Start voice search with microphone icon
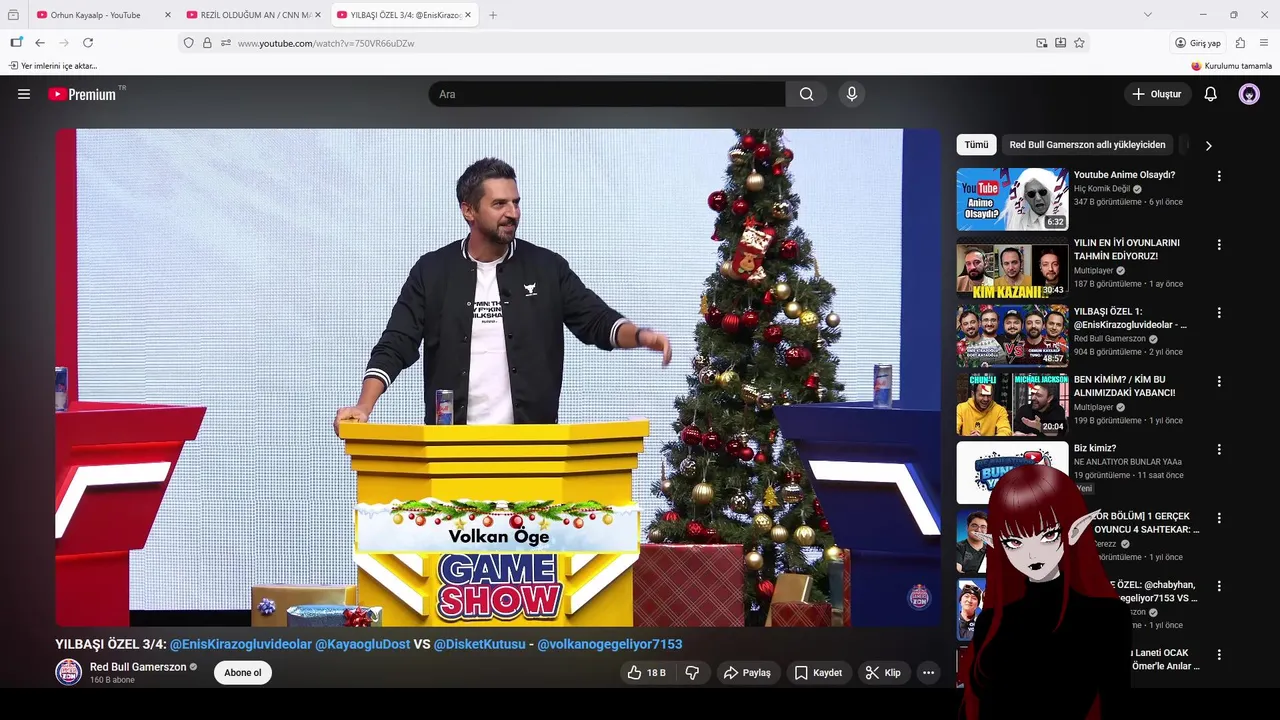 tap(852, 94)
